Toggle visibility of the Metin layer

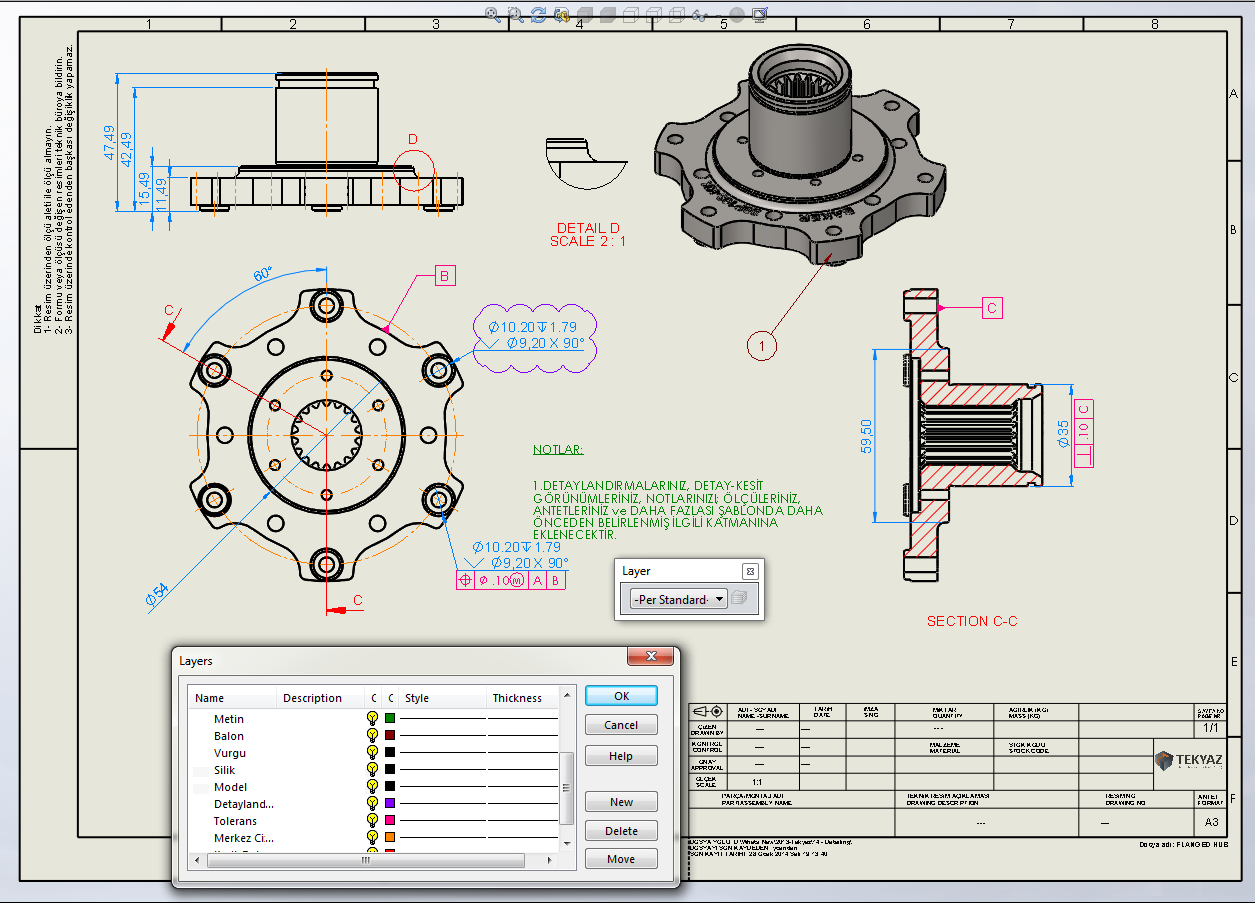tap(372, 718)
